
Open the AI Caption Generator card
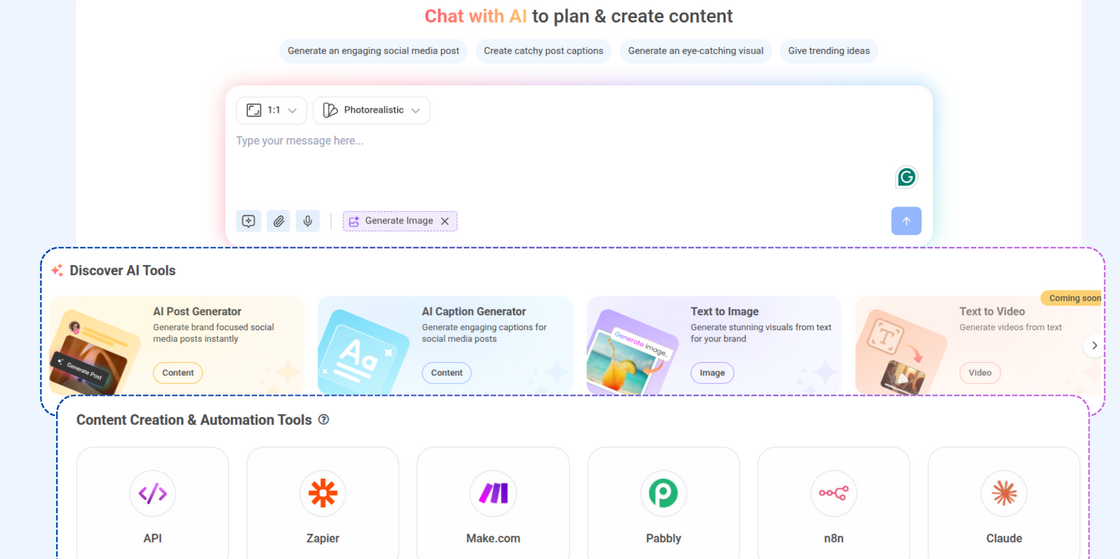coord(445,345)
